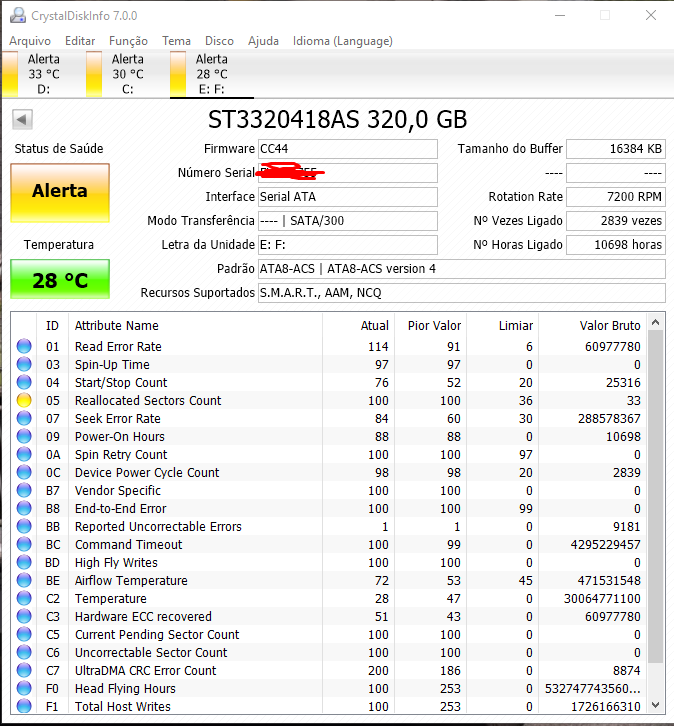Viewport: 674px width, 726px height.
Task: Open the Idioma (Language) menu
Action: [x=343, y=41]
